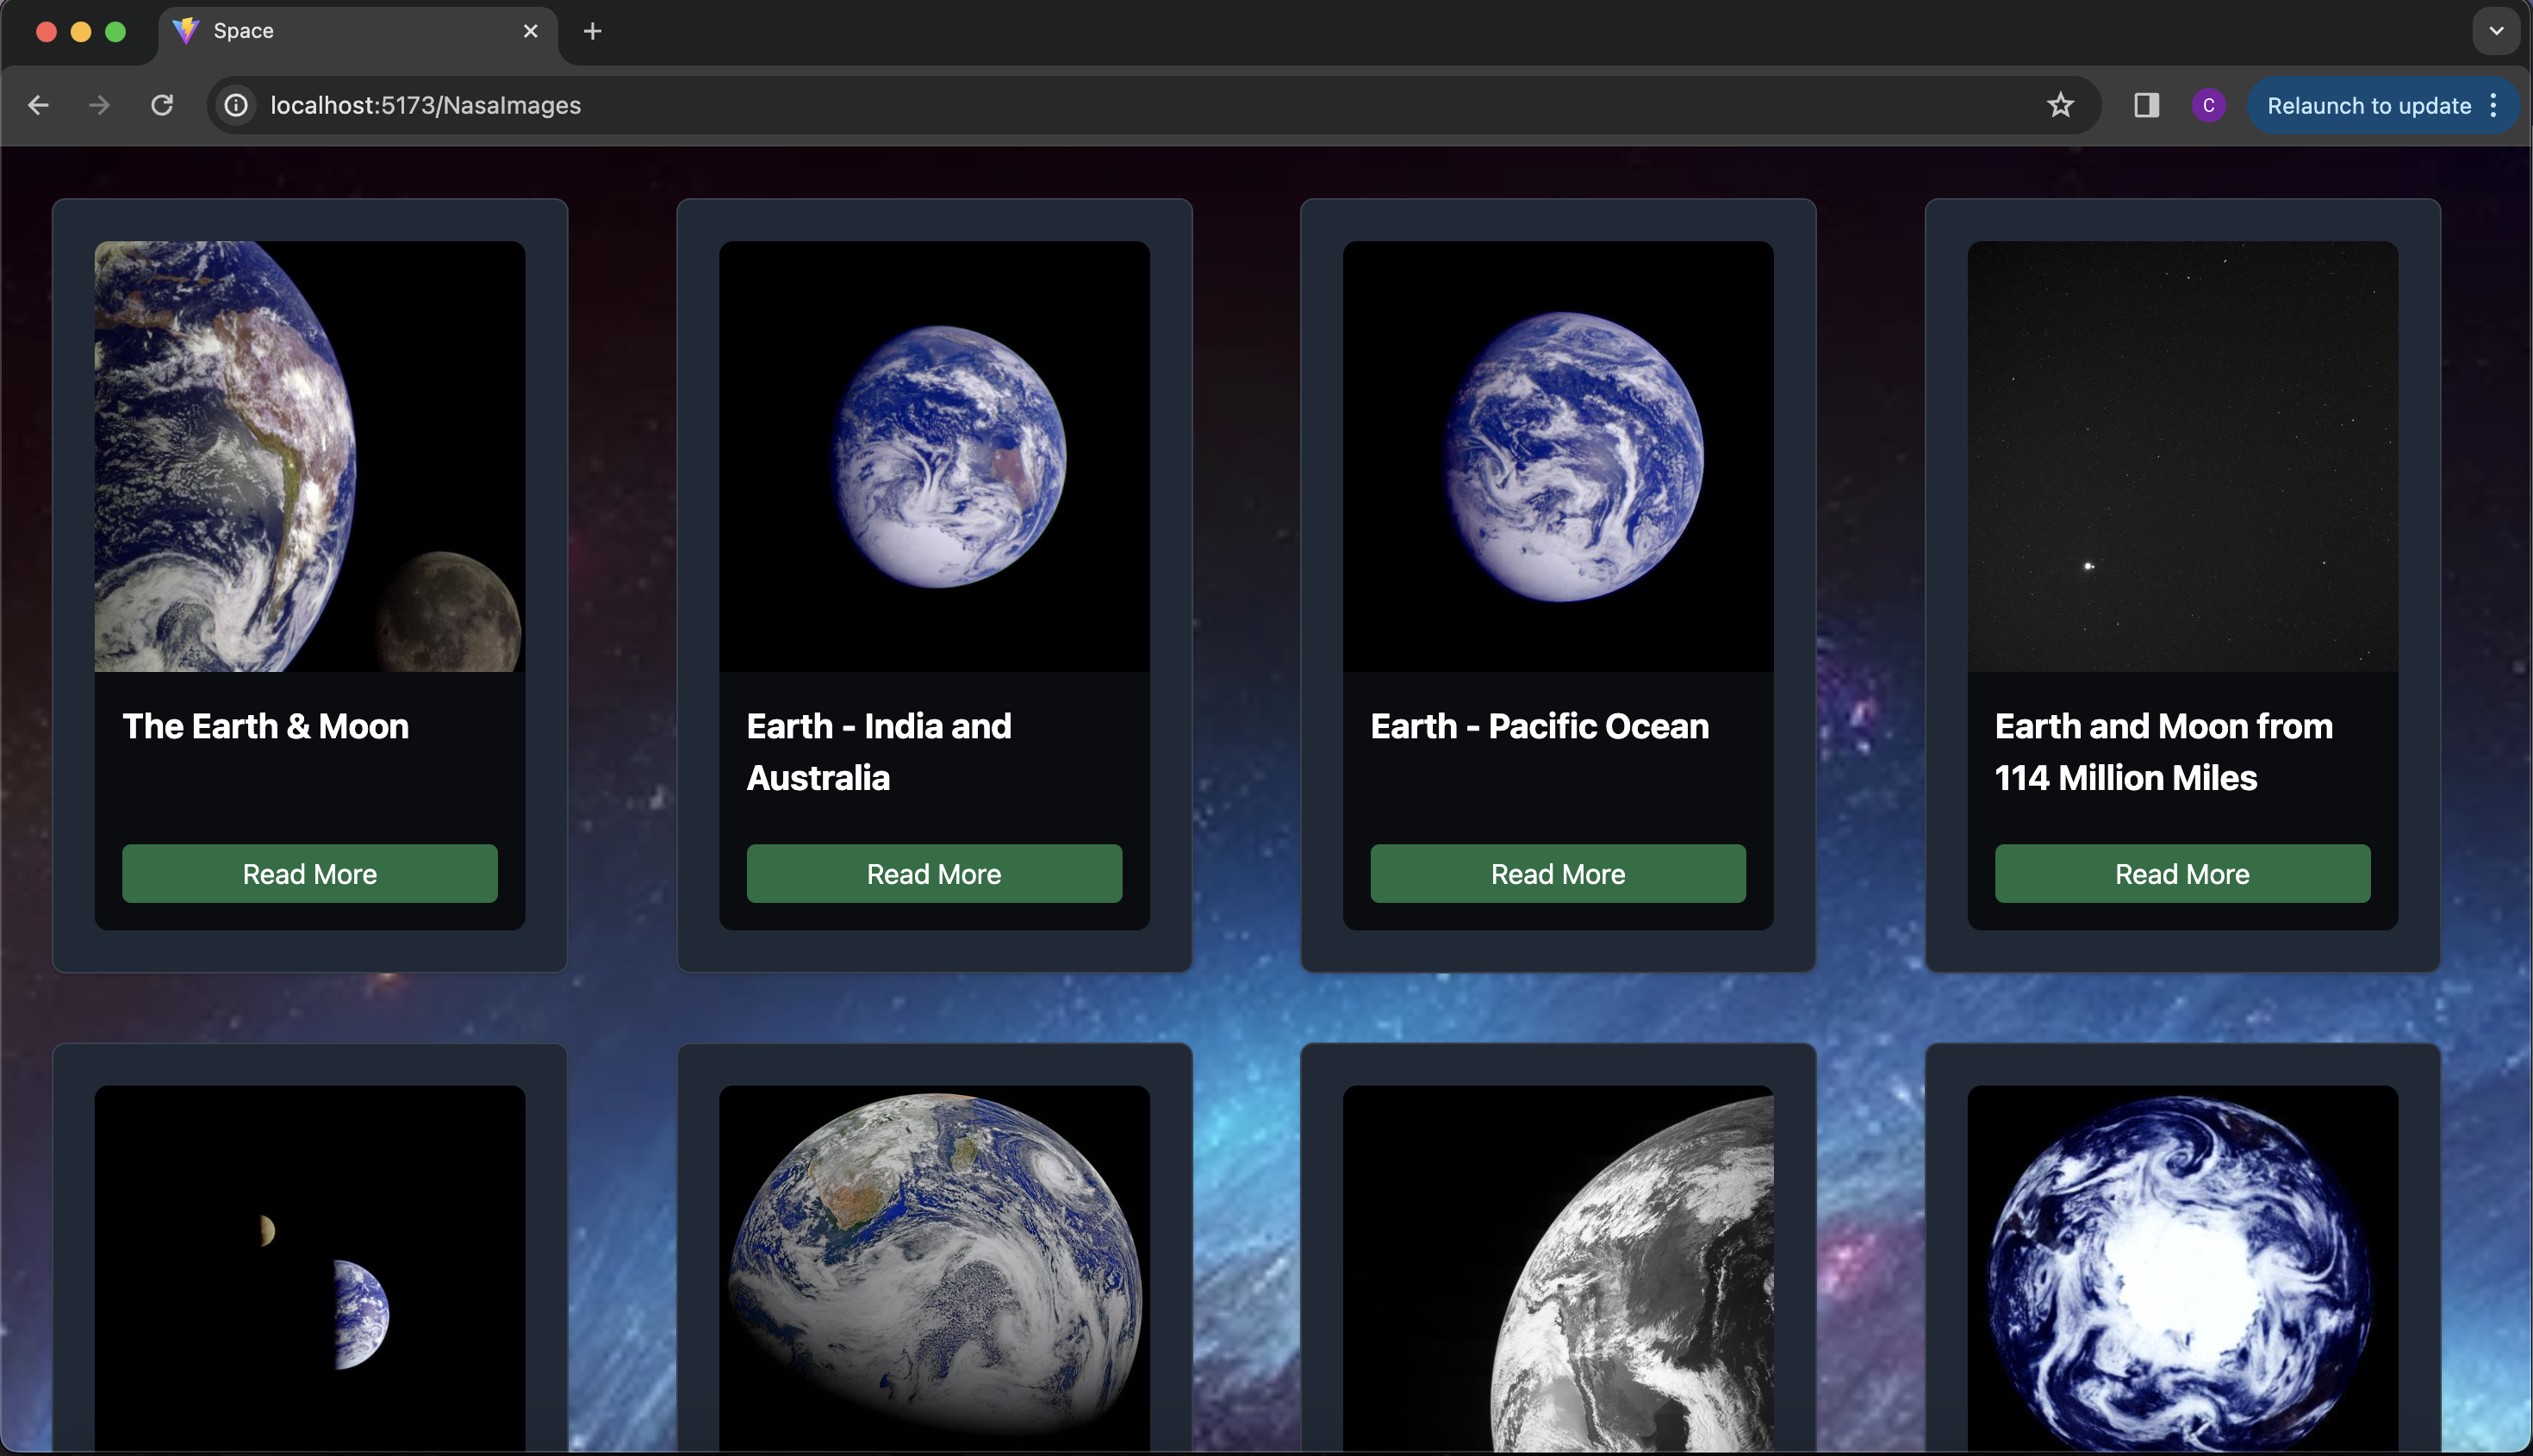Read More about Earth - India and Australia
Viewport: 2533px width, 1456px height.
tap(933, 874)
